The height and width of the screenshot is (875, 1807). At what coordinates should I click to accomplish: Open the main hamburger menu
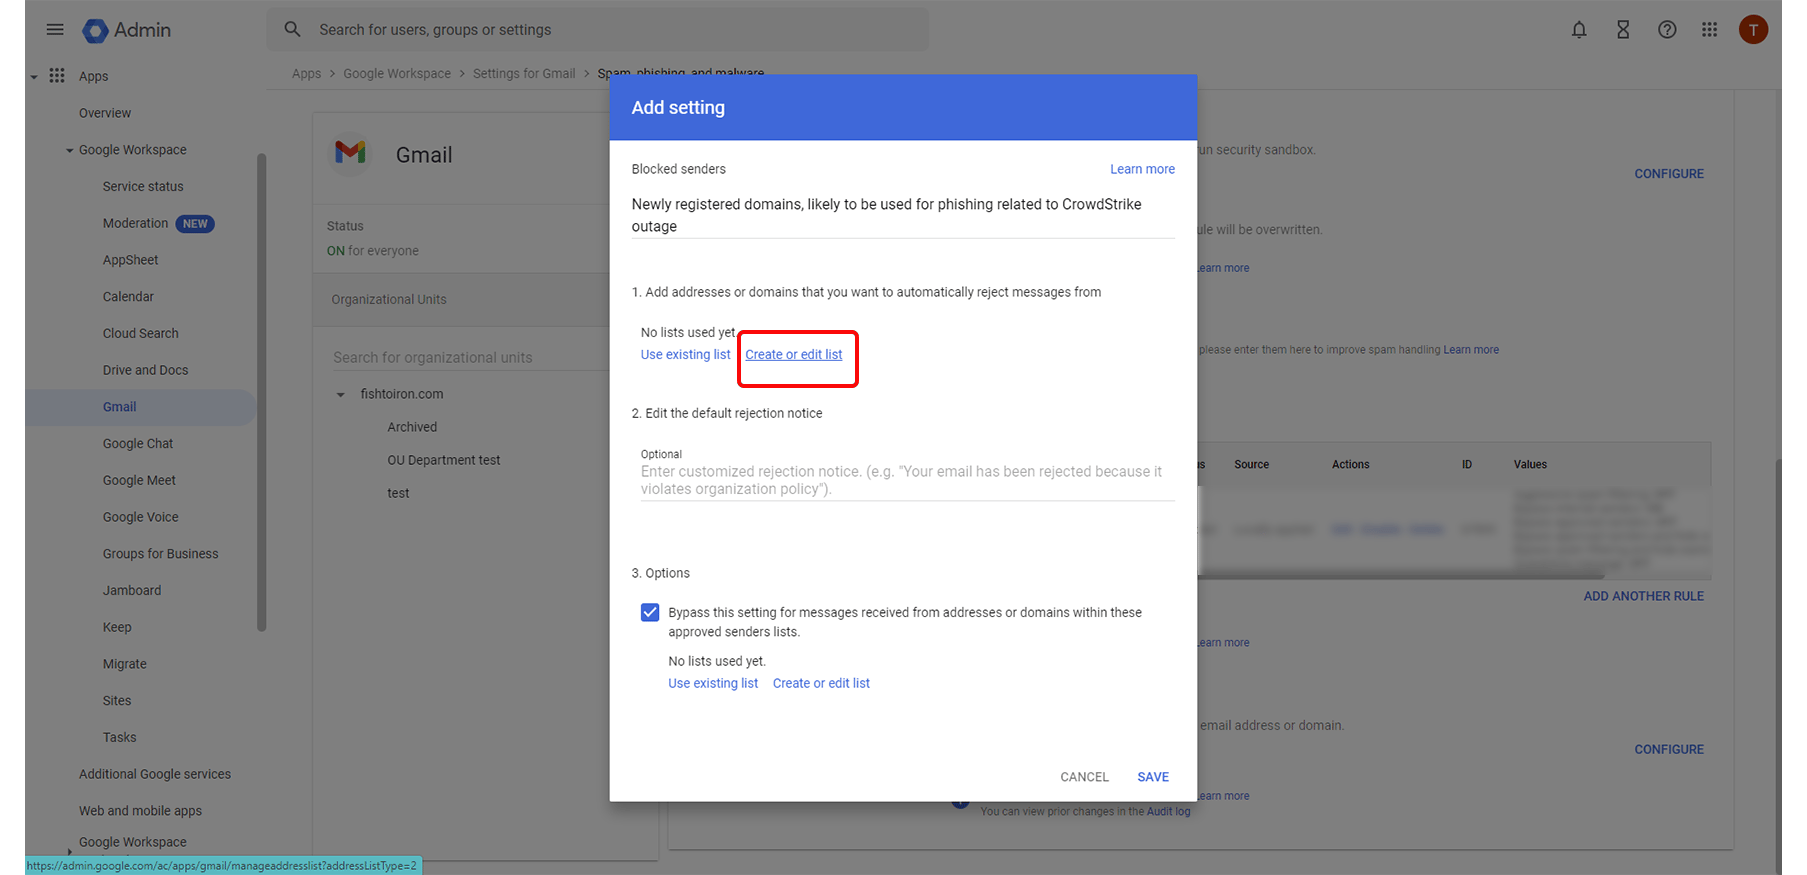[55, 30]
